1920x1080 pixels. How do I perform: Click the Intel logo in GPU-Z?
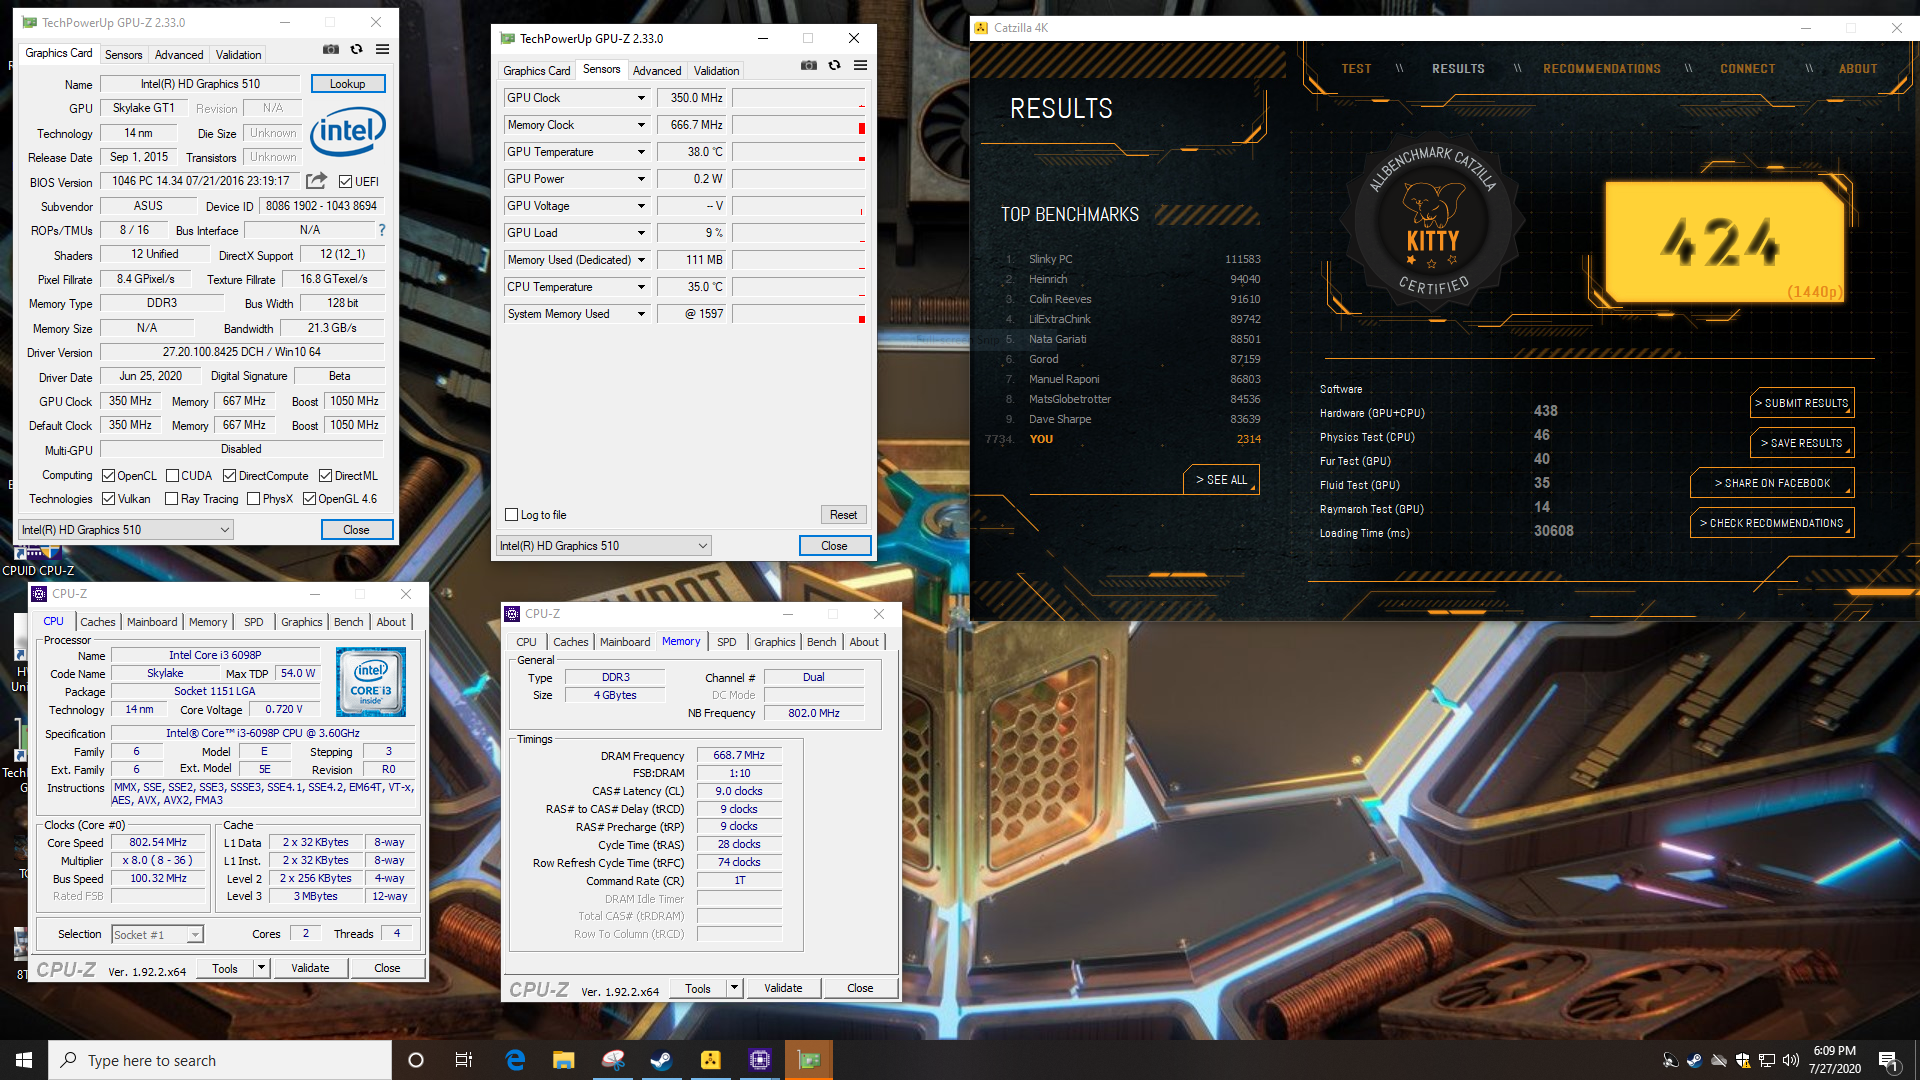pyautogui.click(x=347, y=132)
